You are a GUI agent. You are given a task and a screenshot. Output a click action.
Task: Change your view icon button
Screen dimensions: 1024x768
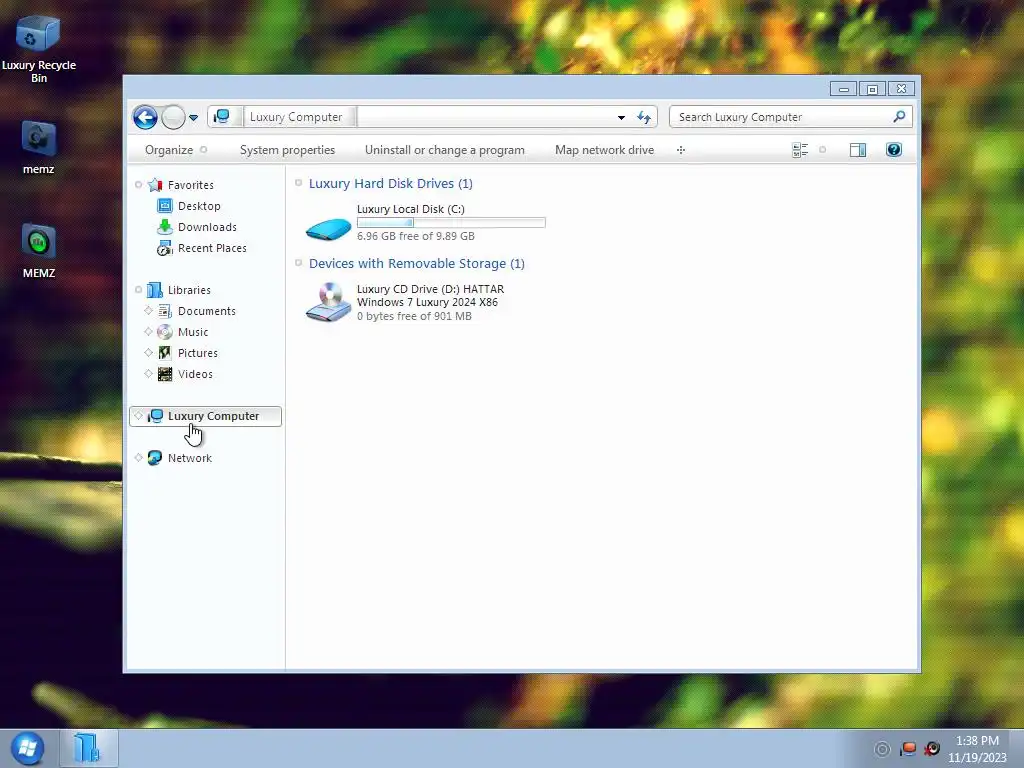click(x=800, y=150)
